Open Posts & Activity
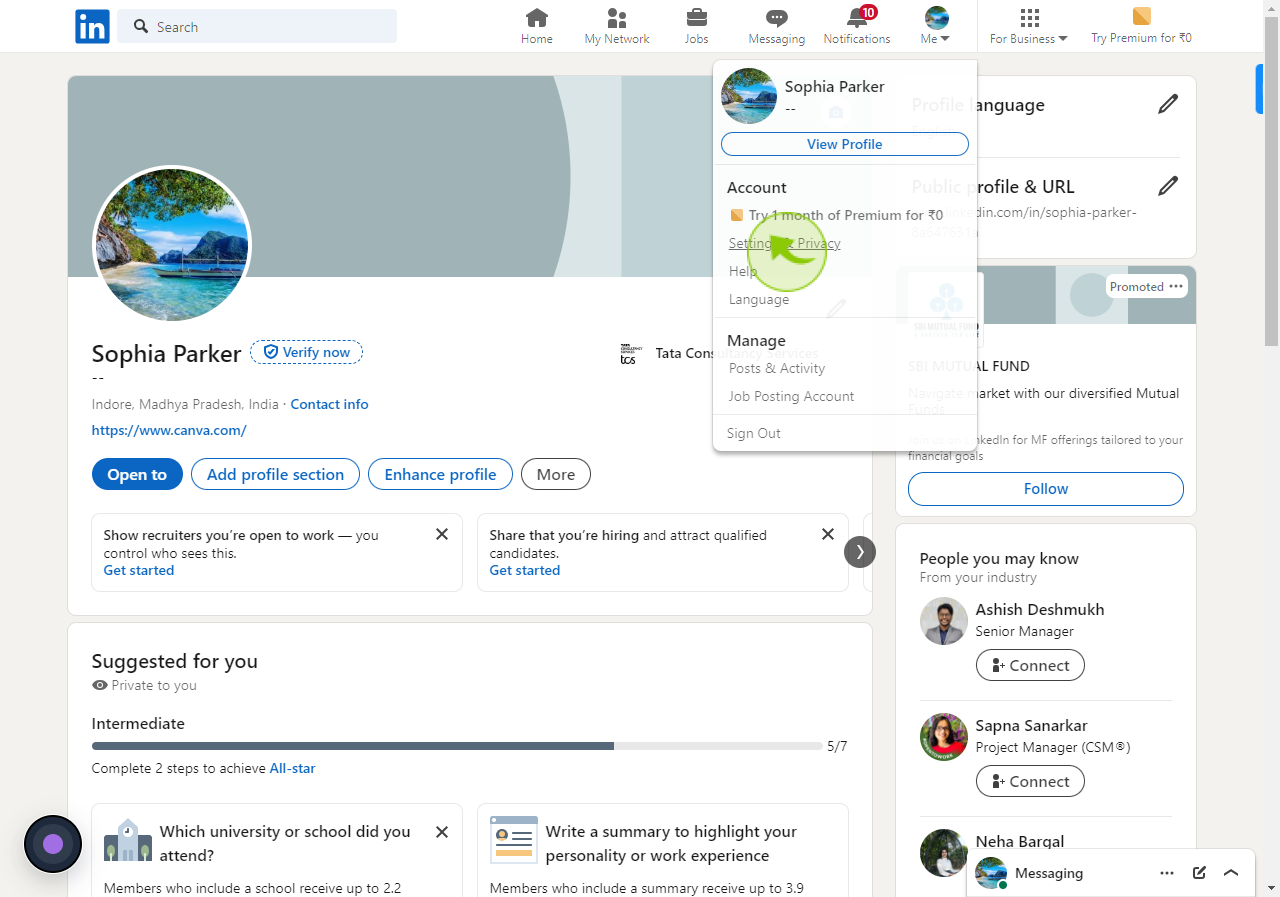The image size is (1280, 897). [777, 368]
